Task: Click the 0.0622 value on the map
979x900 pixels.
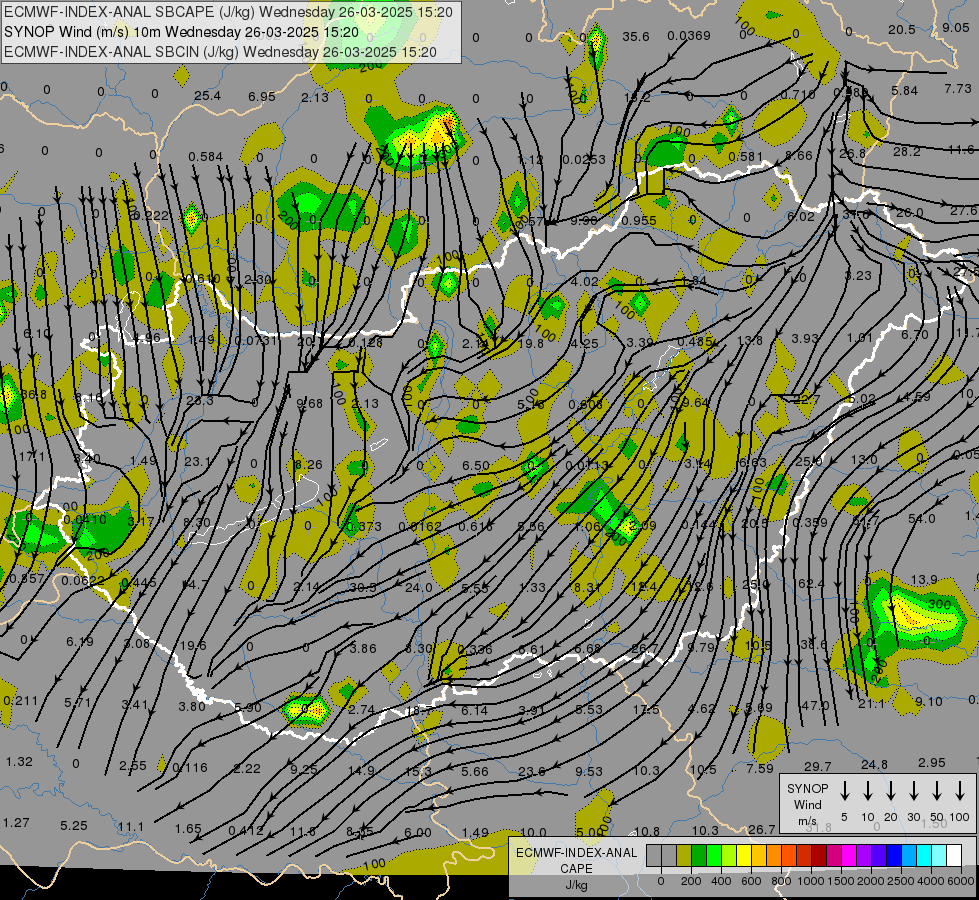Action: click(x=83, y=581)
